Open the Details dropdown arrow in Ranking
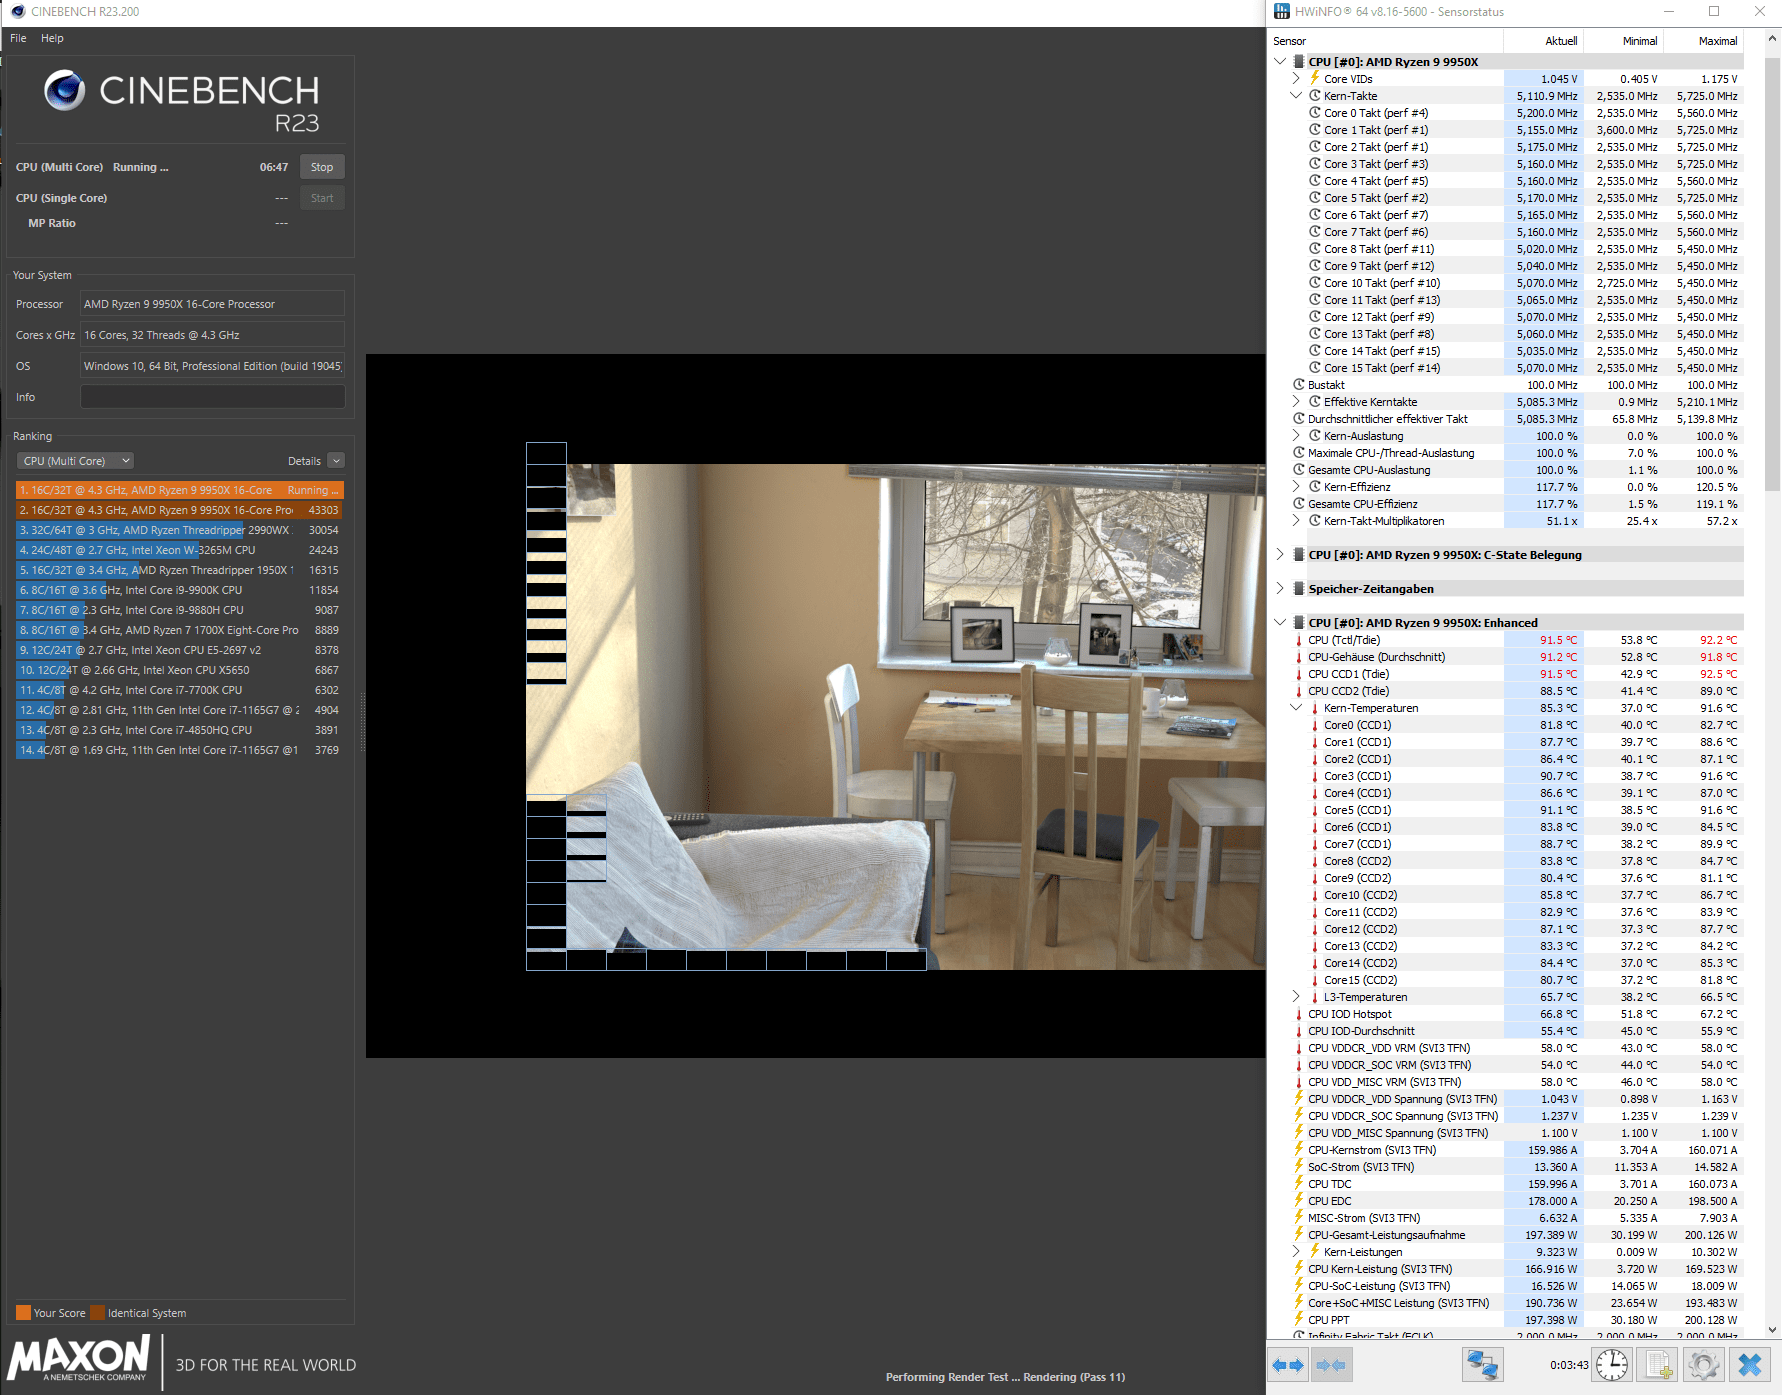 pyautogui.click(x=336, y=461)
